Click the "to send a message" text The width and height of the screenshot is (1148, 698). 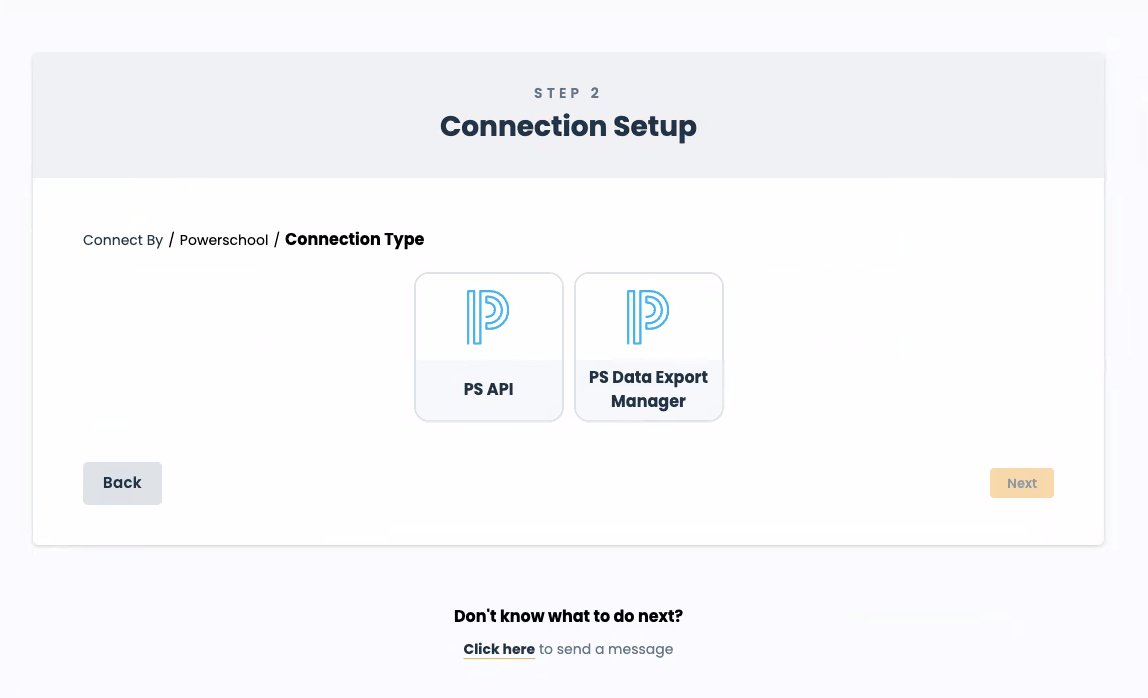coord(606,650)
